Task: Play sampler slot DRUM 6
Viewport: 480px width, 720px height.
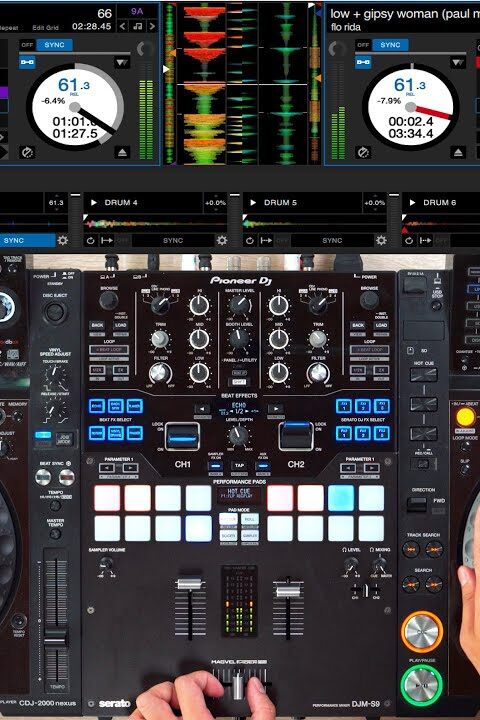Action: pyautogui.click(x=412, y=202)
